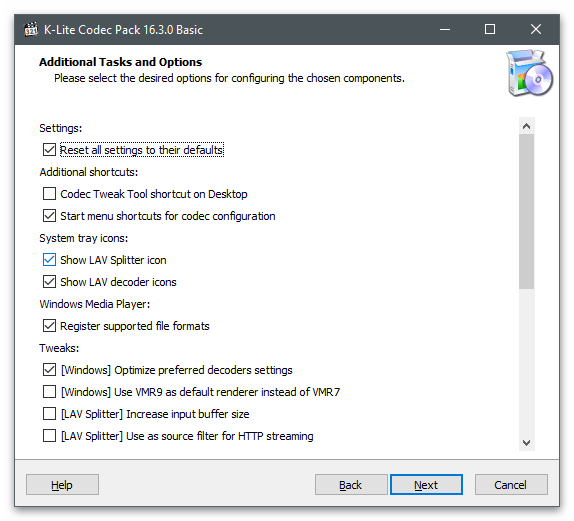The image size is (574, 521).
Task: Maximize the installer window
Action: click(x=490, y=29)
